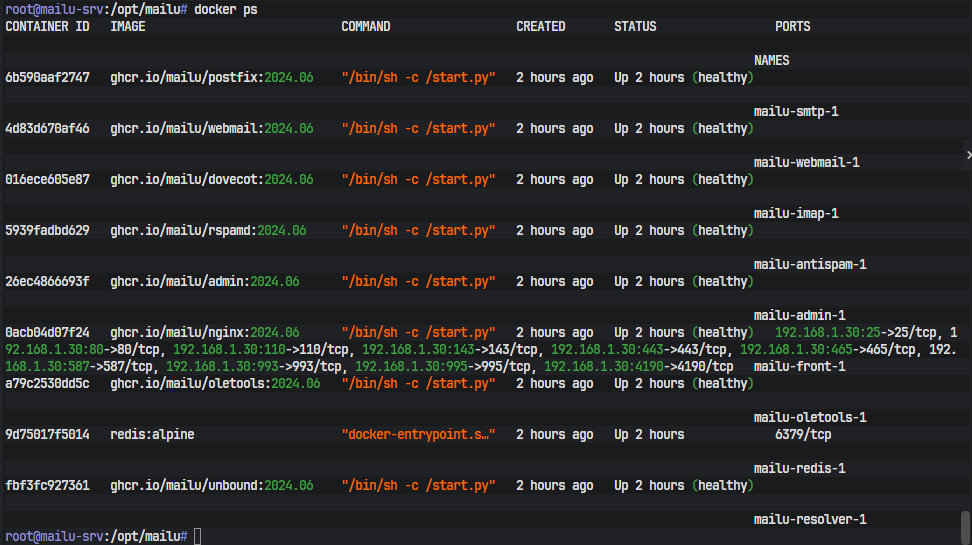Image resolution: width=972 pixels, height=545 pixels.
Task: Click the mailu-resolver-1 container name
Action: [810, 519]
